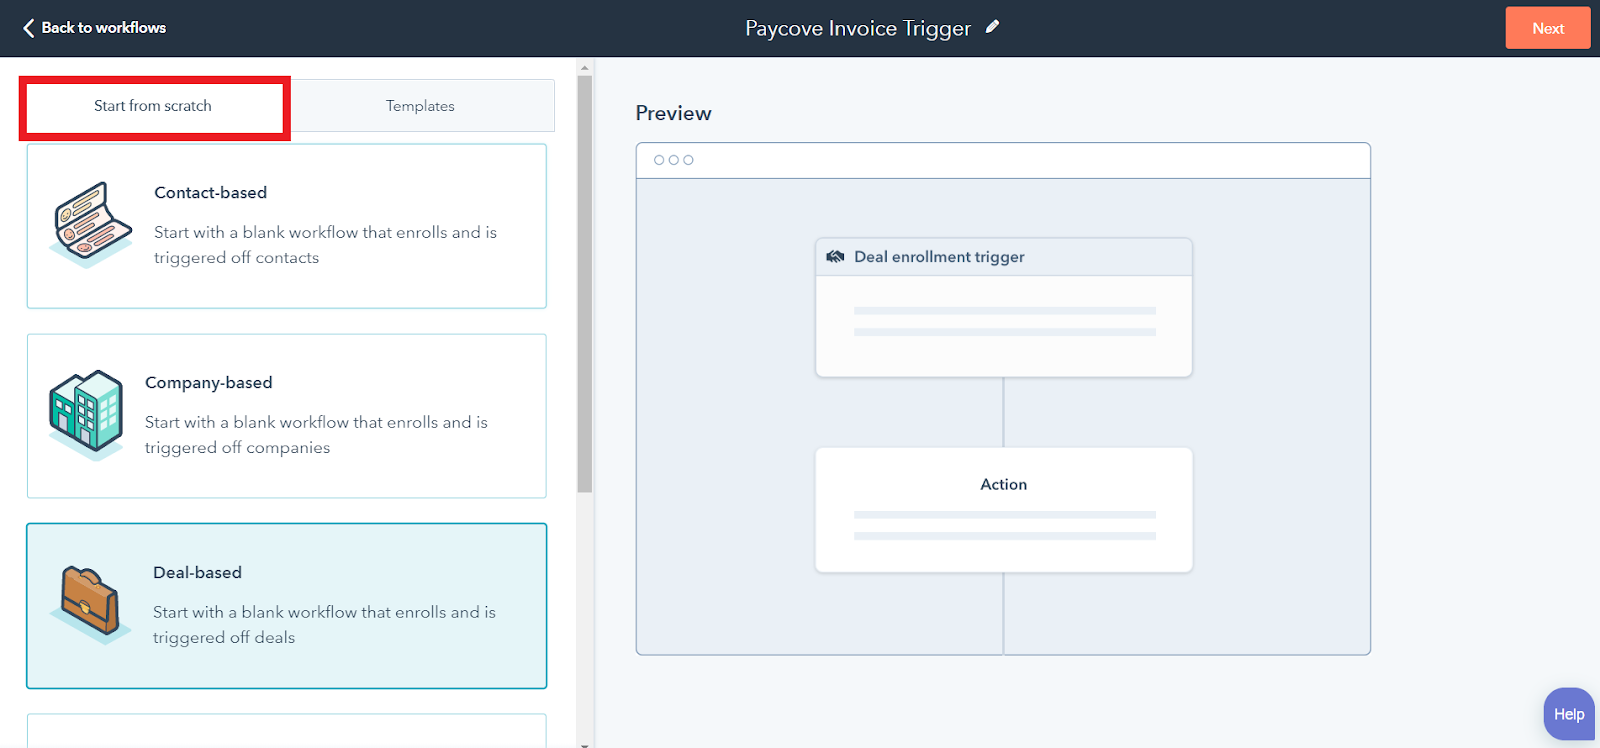Click the workflow list scrollbar thumb
Viewport: 1600px width, 748px height.
pos(585,285)
